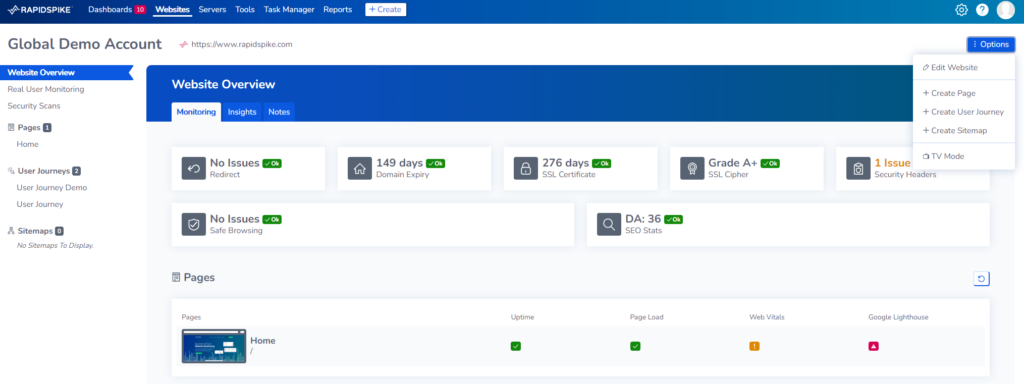The image size is (1024, 384).
Task: Open the https://www.rapidspike.com link
Action: [242, 44]
